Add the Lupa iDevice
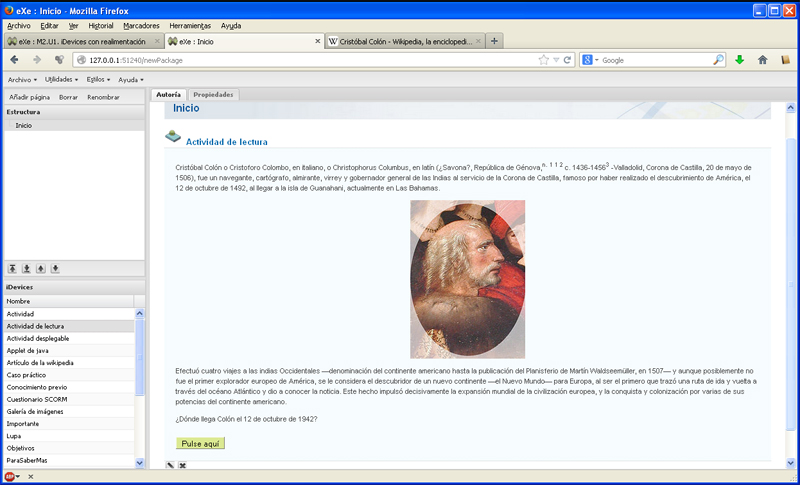 pos(69,436)
